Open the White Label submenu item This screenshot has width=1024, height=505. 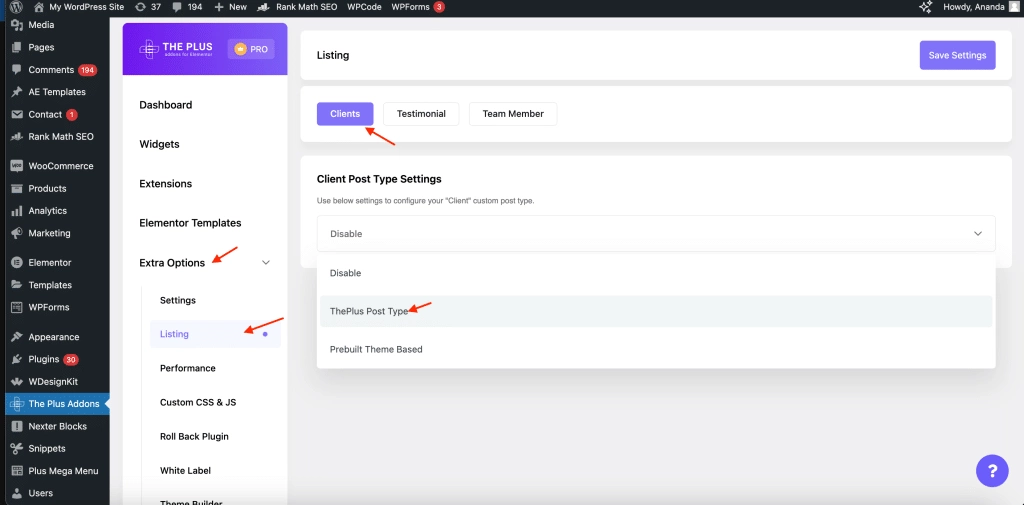coord(185,470)
